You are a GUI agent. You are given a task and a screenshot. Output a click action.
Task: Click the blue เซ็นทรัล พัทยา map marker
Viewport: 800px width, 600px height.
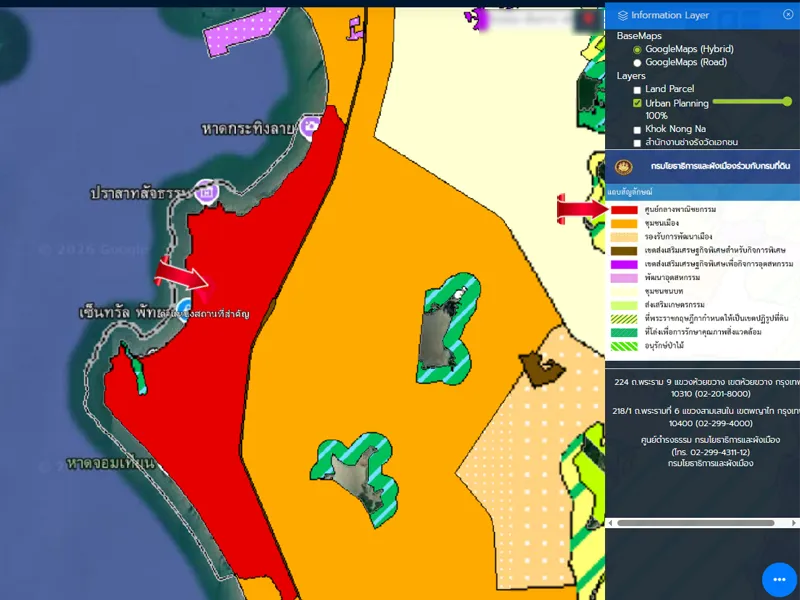tap(185, 306)
